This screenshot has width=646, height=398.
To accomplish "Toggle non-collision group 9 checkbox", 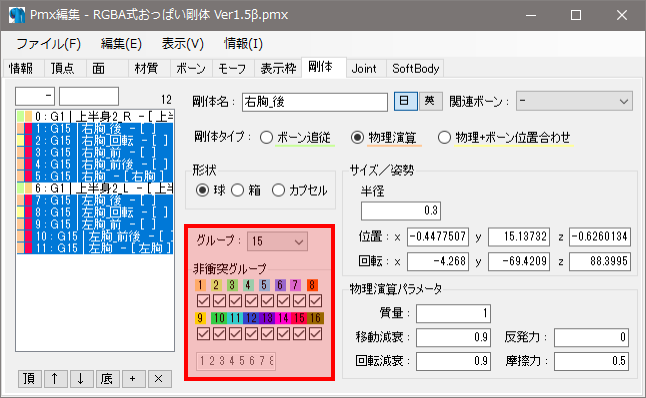I will pyautogui.click(x=204, y=334).
